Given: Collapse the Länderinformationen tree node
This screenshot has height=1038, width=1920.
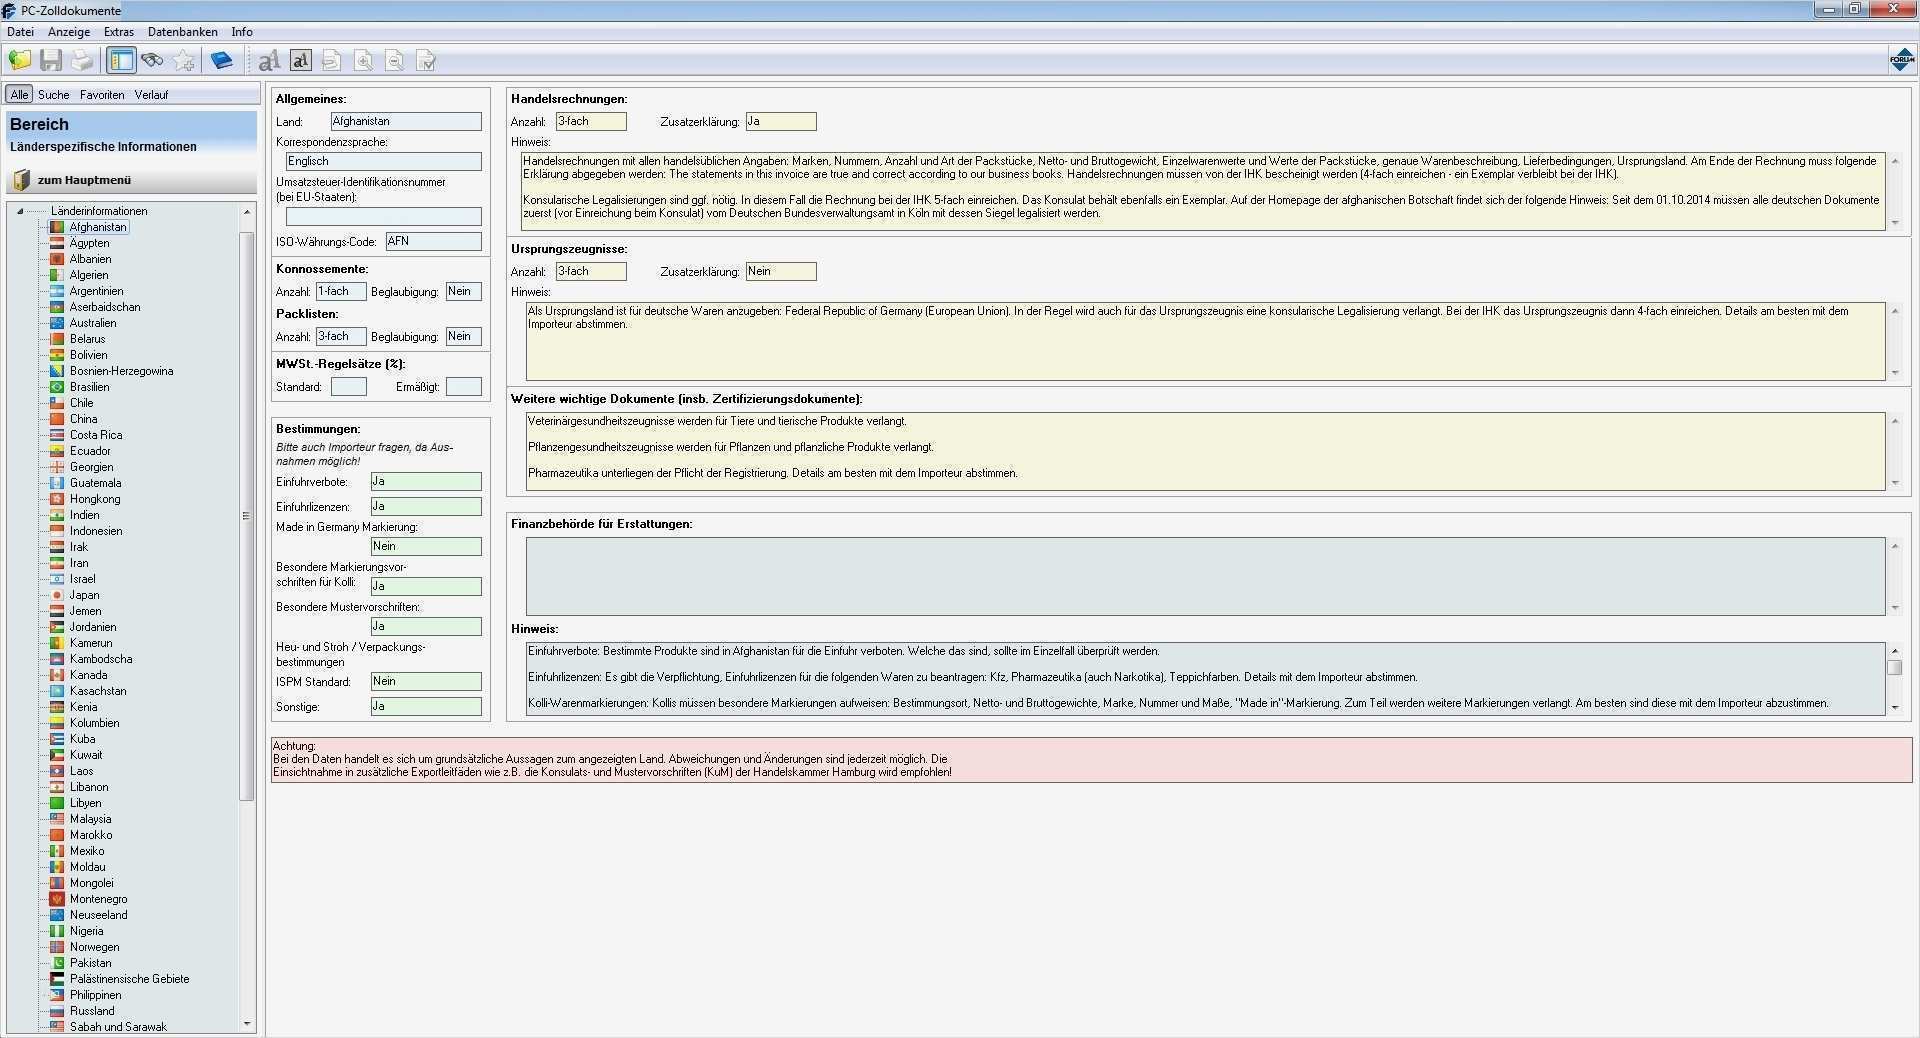Looking at the screenshot, I should 19,211.
